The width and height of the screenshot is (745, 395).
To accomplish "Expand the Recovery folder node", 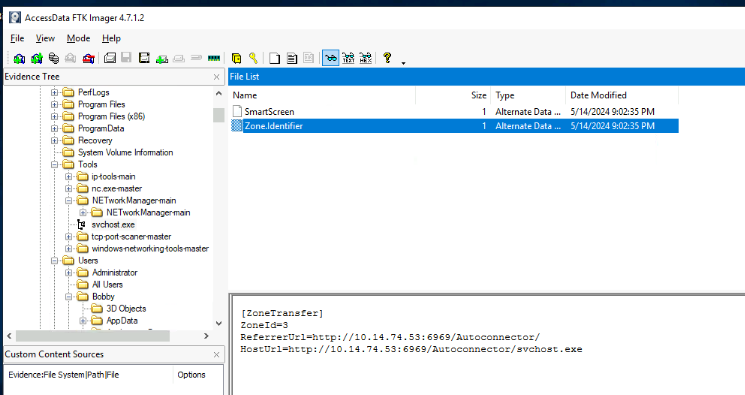I will (x=55, y=140).
